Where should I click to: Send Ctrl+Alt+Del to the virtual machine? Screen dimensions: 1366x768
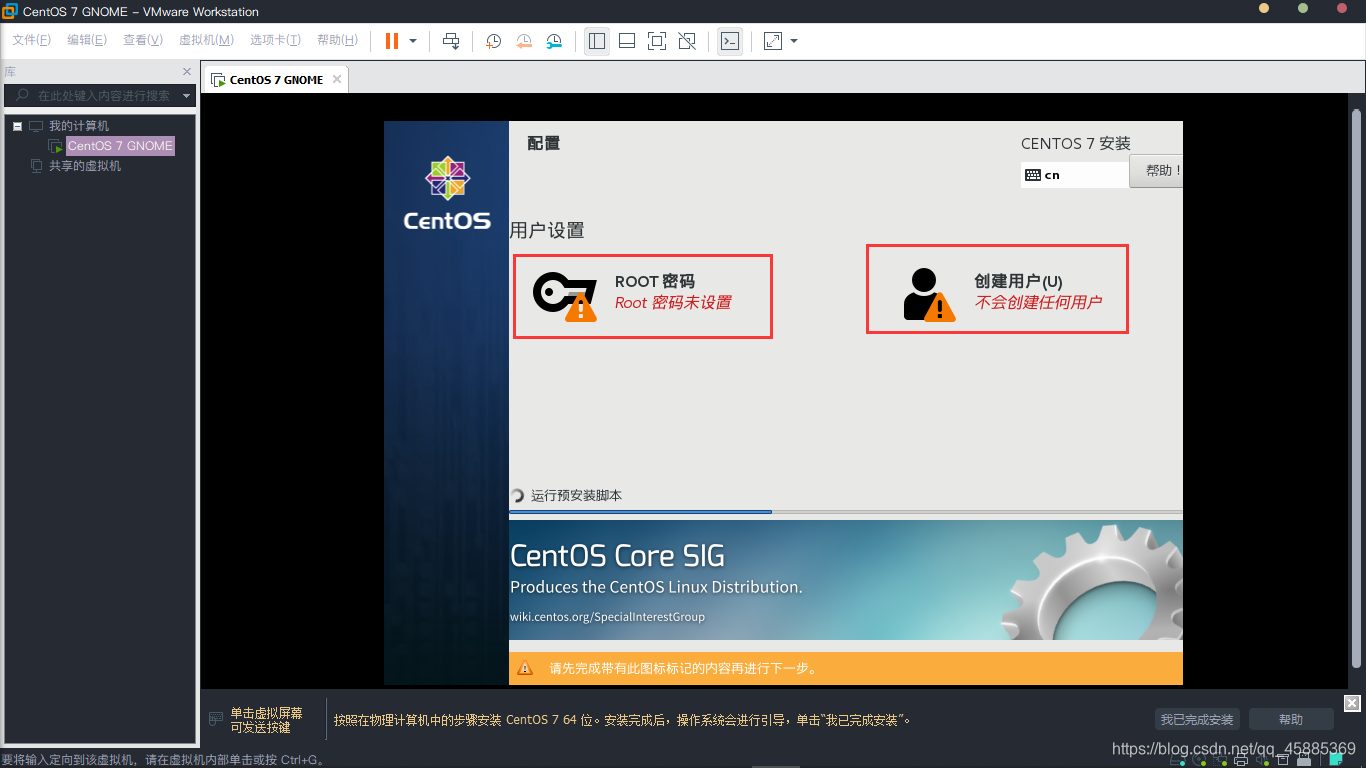click(x=451, y=41)
